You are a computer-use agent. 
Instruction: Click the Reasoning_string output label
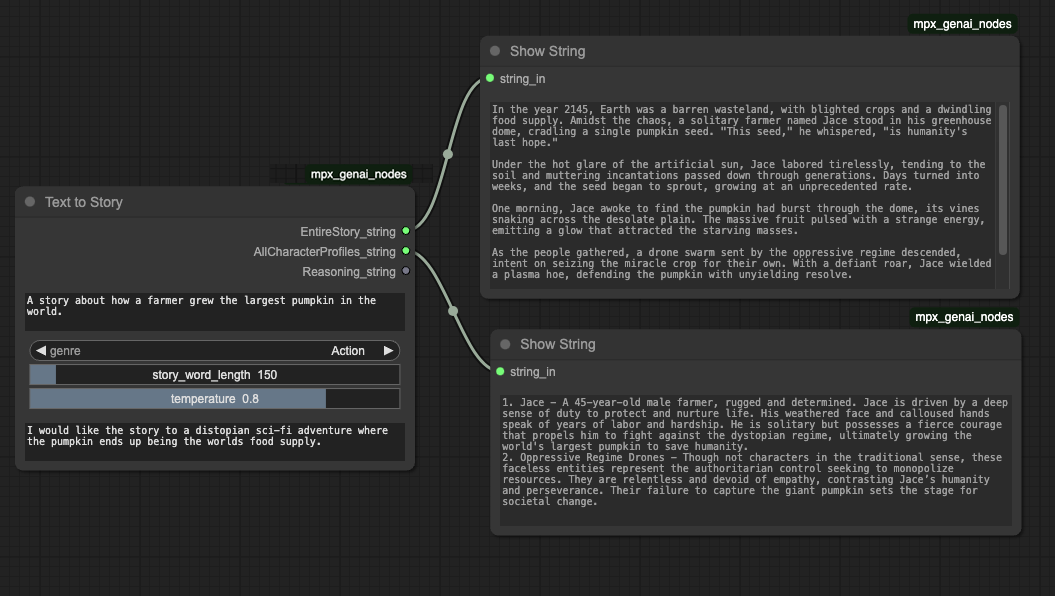tap(349, 272)
